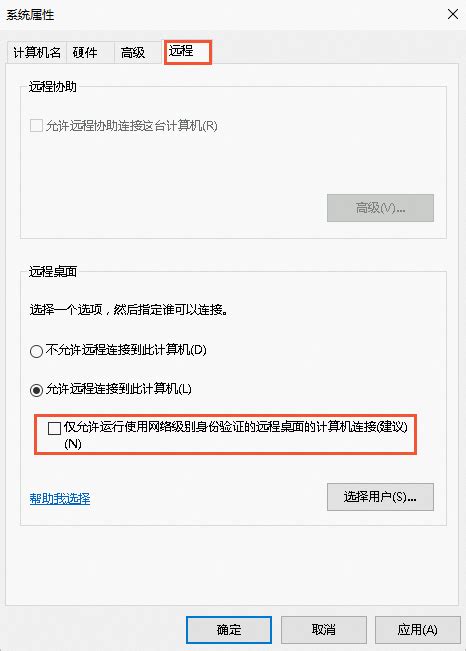Open the 帮助我选择 help link

pos(60,498)
